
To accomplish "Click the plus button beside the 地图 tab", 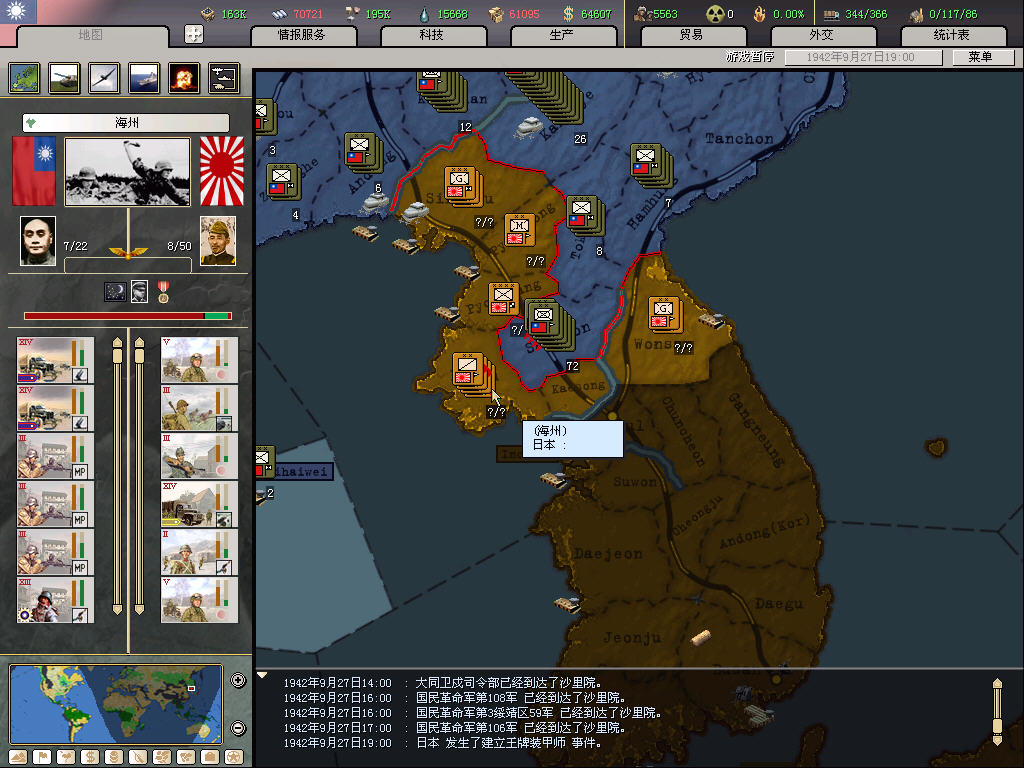I will click(194, 34).
